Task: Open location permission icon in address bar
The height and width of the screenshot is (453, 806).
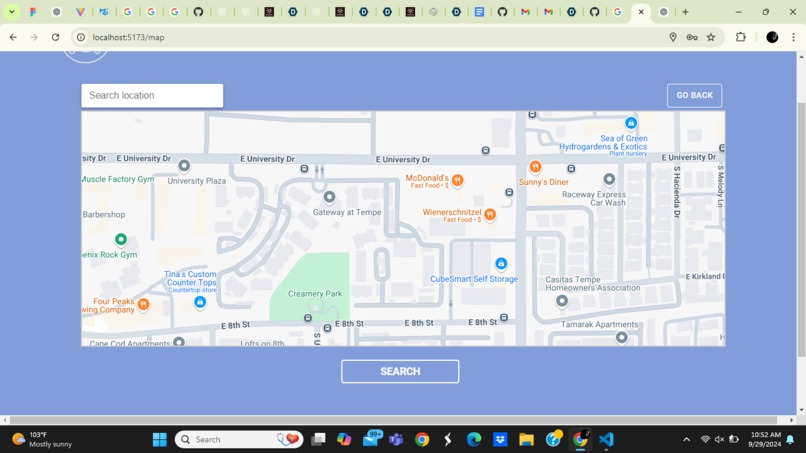Action: point(673,37)
